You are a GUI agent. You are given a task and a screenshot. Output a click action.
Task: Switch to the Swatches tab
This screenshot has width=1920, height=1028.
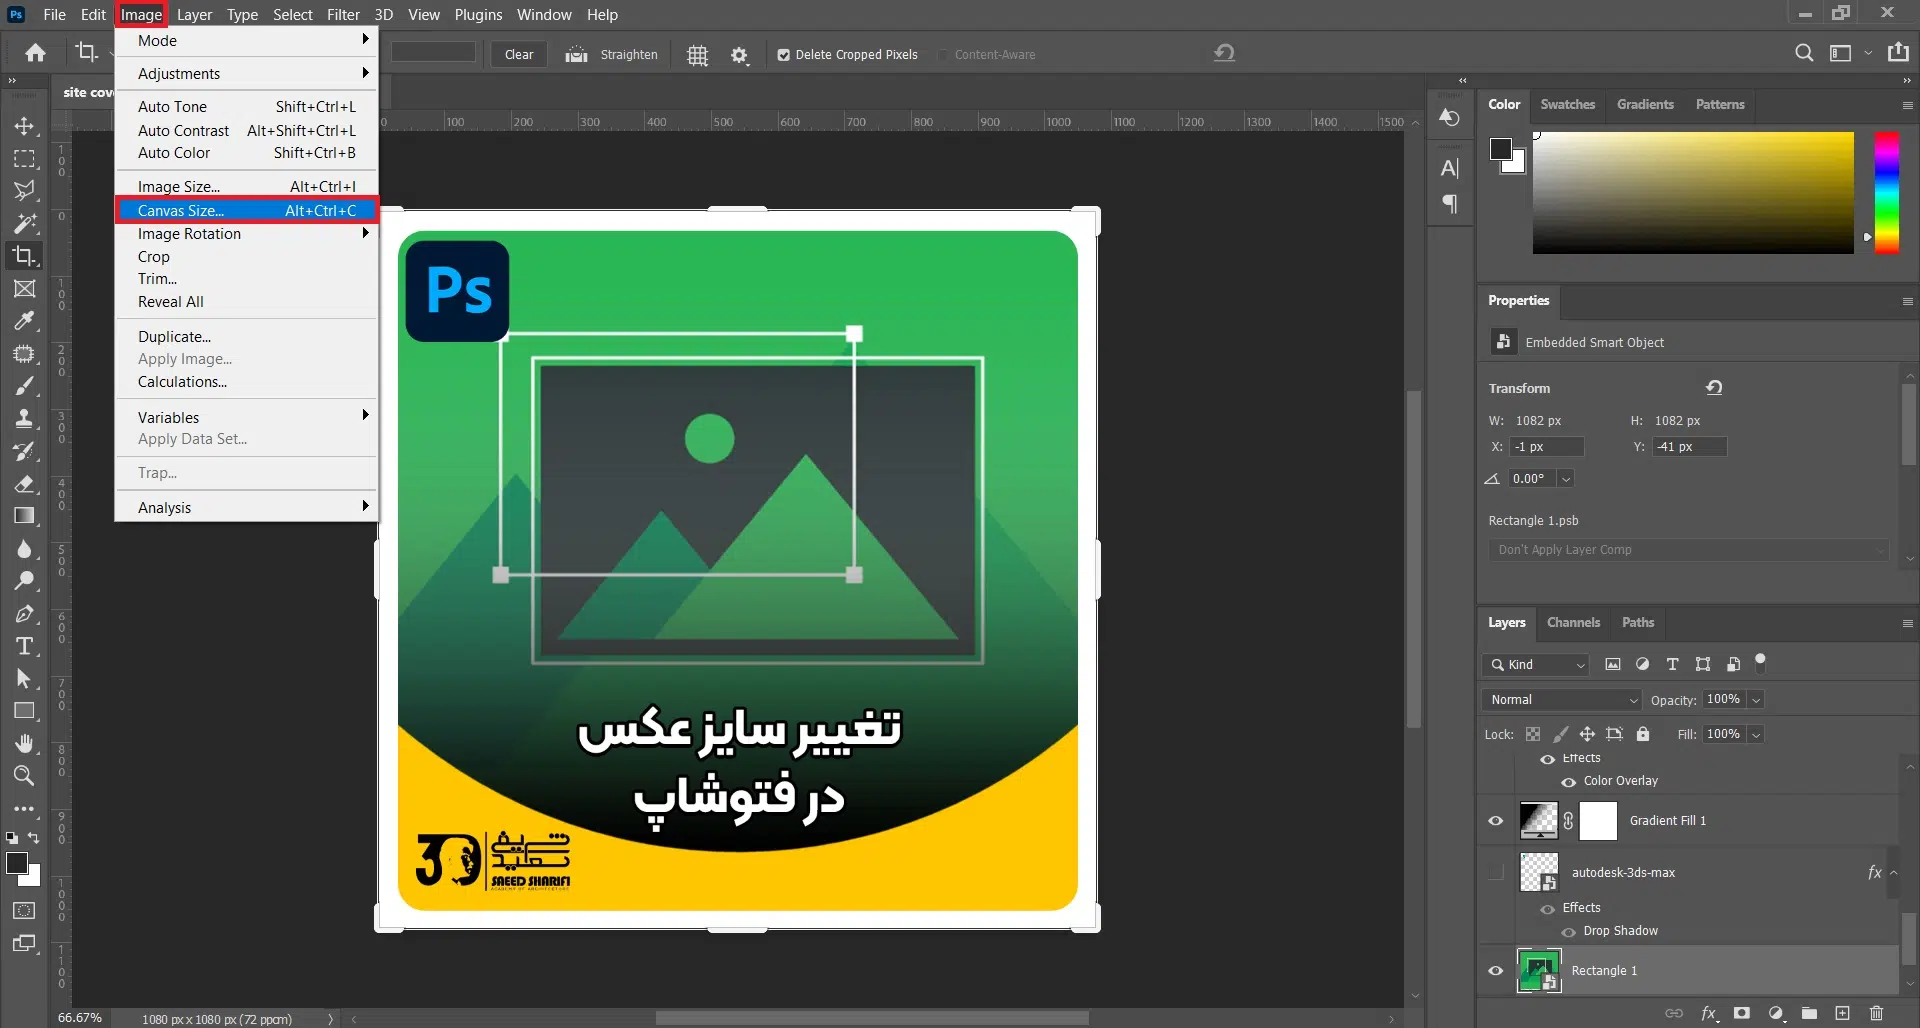(x=1567, y=104)
